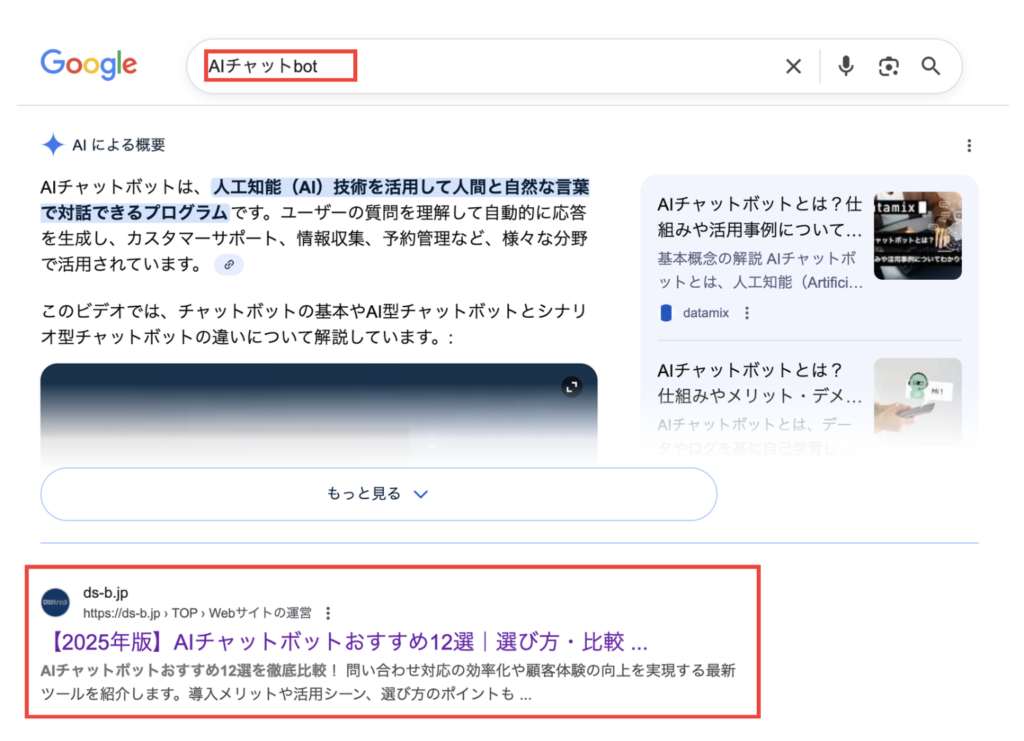This screenshot has width=1024, height=741.
Task: Click the ds-b.jp site favicon
Action: click(56, 603)
